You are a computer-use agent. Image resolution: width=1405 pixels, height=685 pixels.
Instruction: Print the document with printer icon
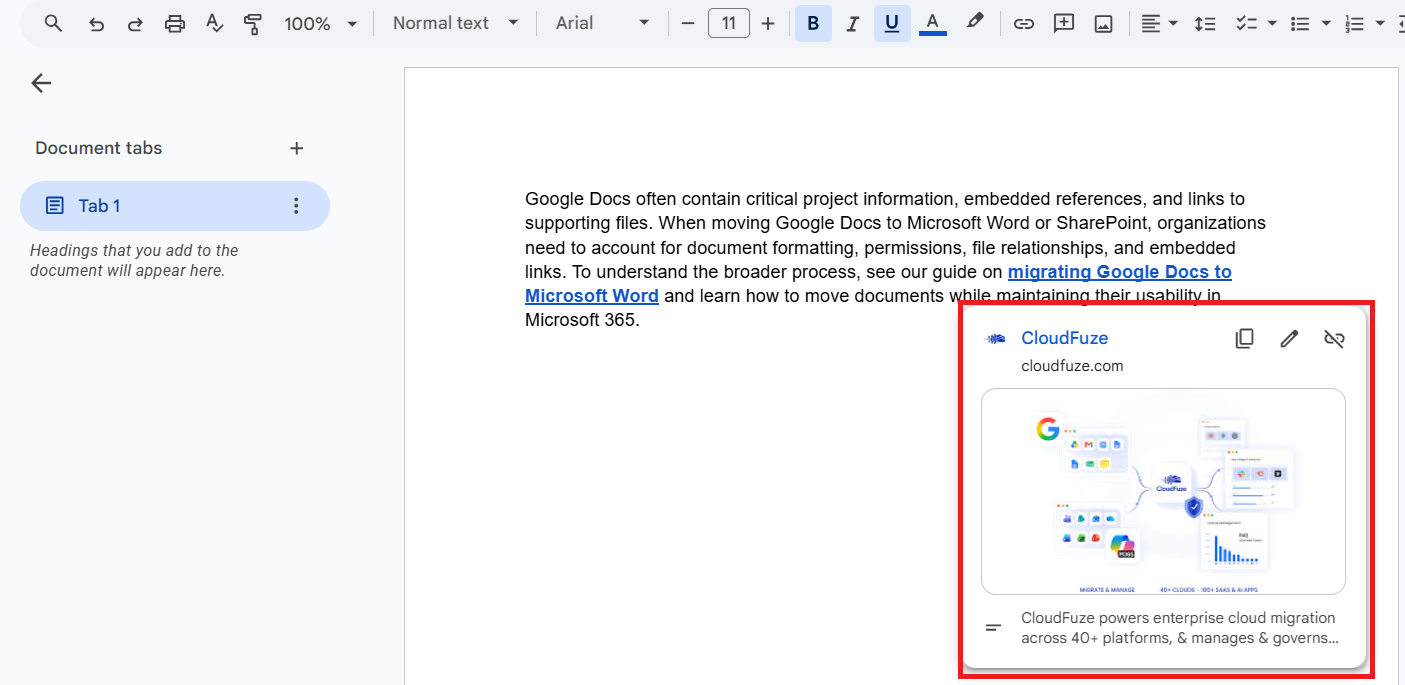[175, 23]
